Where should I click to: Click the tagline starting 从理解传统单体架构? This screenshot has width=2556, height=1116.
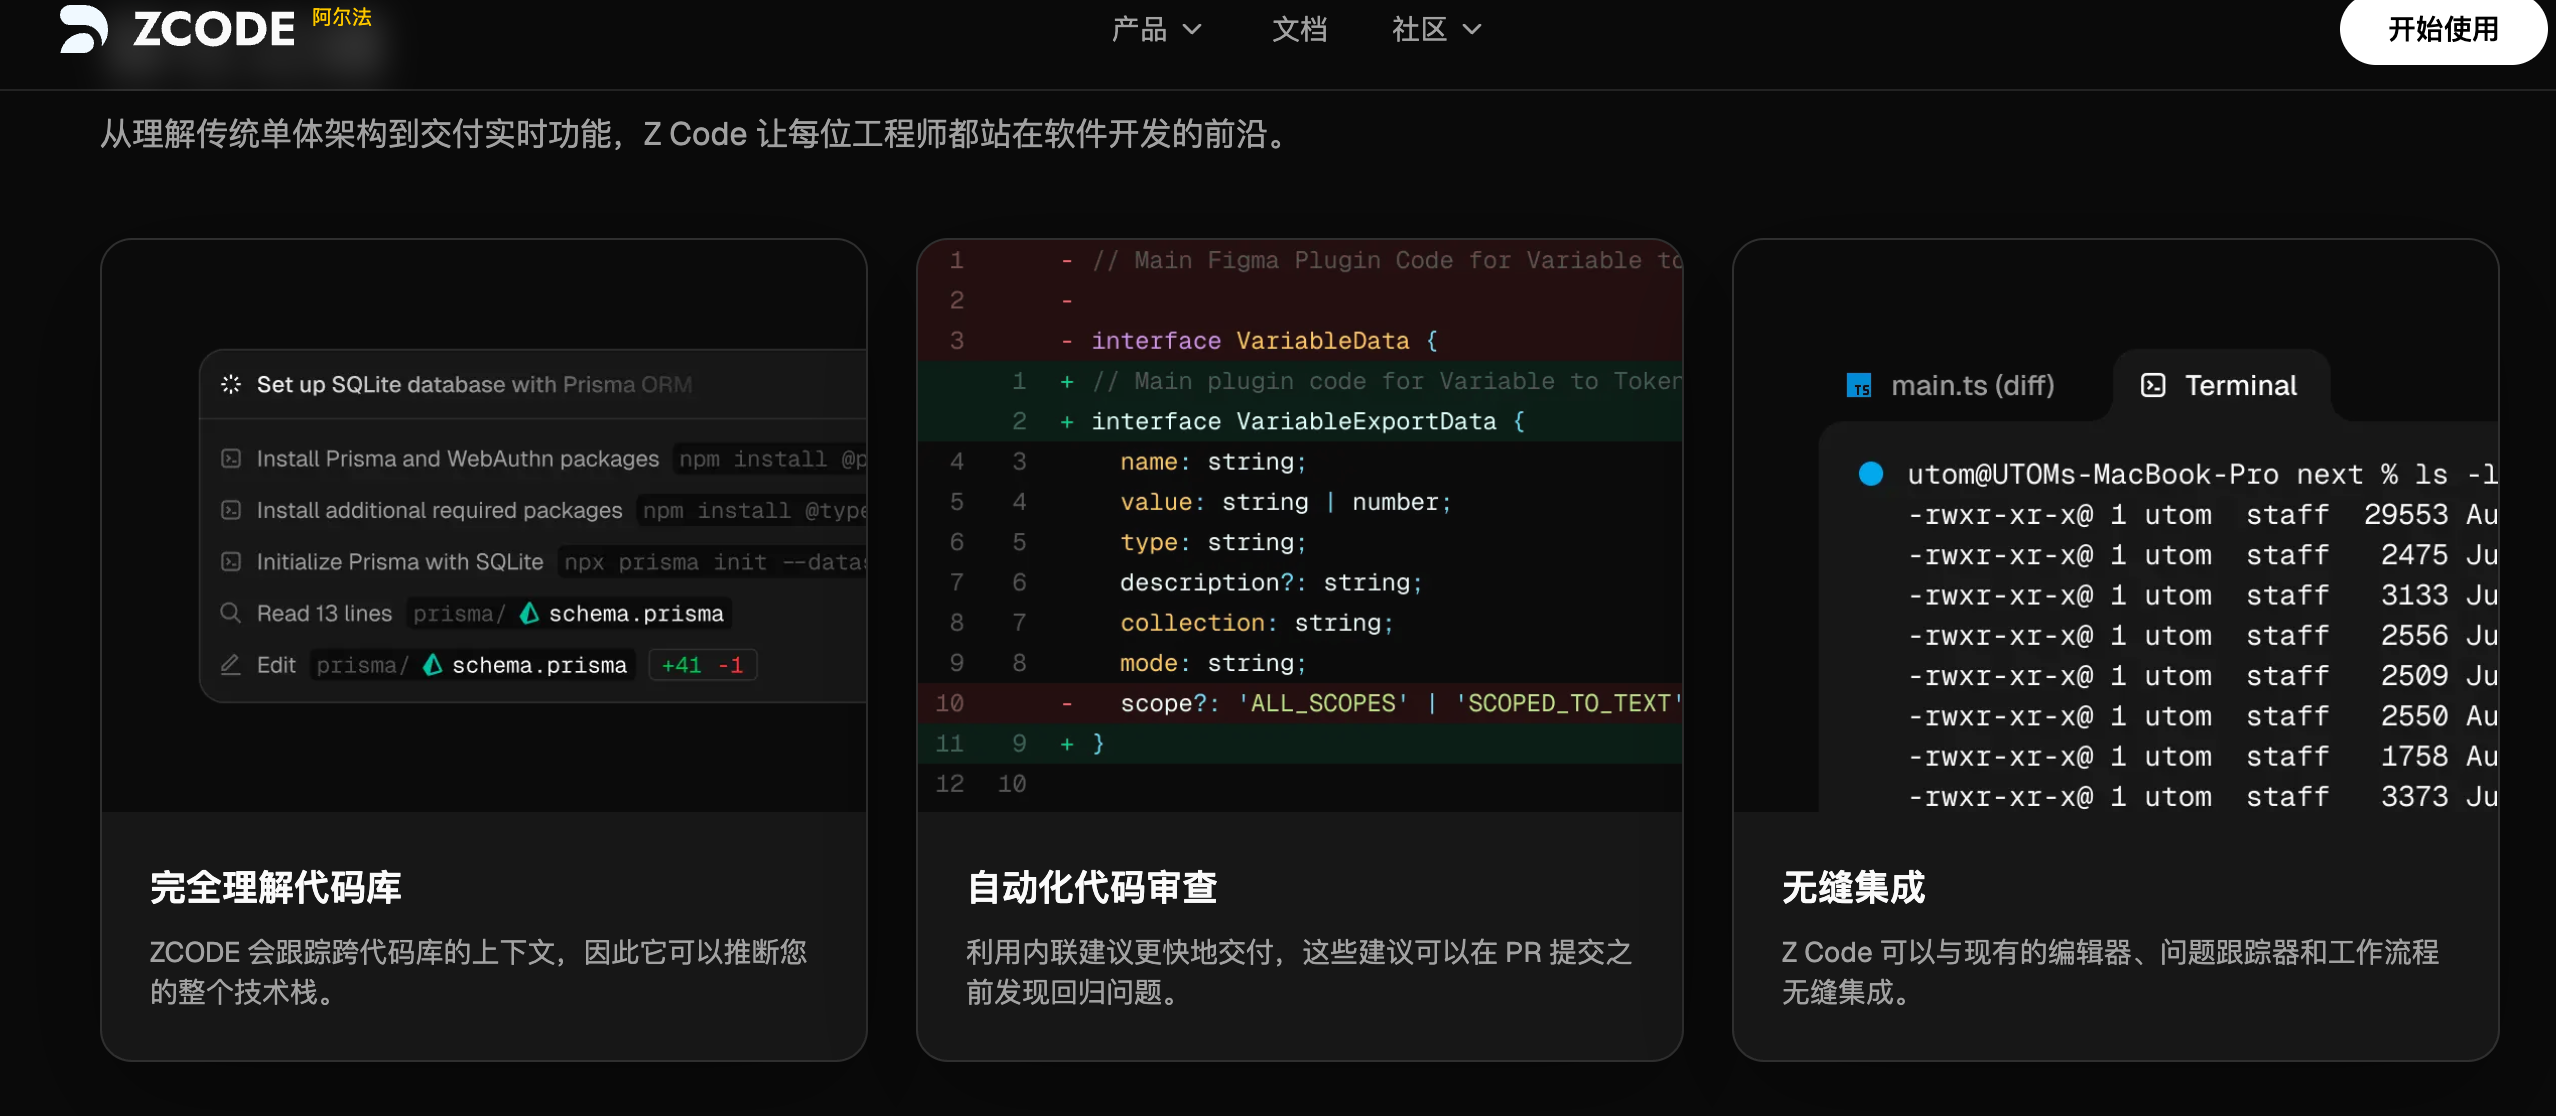pyautogui.click(x=696, y=133)
